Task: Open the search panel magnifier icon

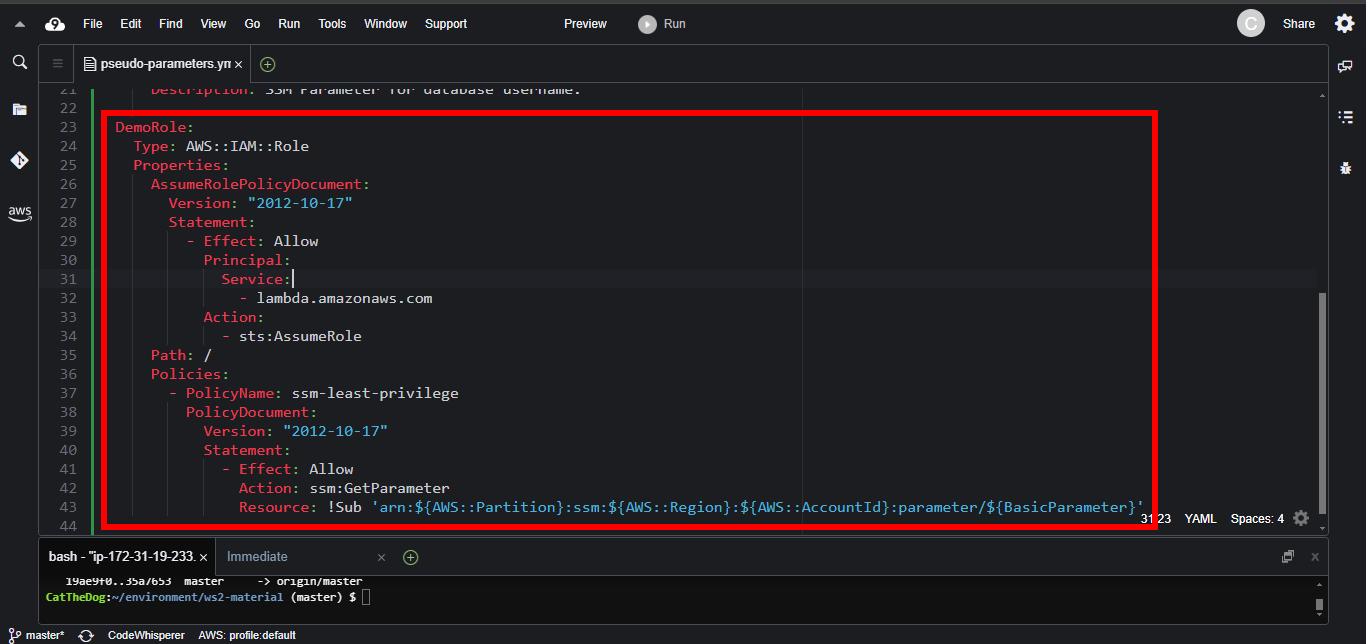Action: pyautogui.click(x=19, y=62)
